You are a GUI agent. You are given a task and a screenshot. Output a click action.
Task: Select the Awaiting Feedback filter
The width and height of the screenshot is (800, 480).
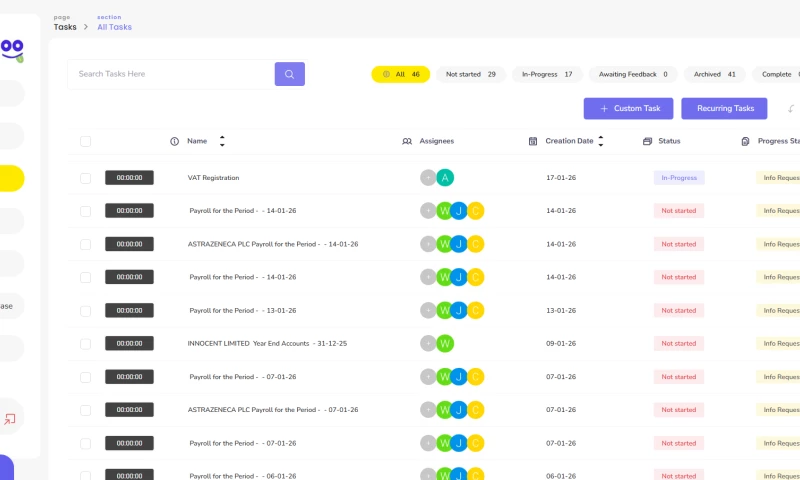point(633,74)
